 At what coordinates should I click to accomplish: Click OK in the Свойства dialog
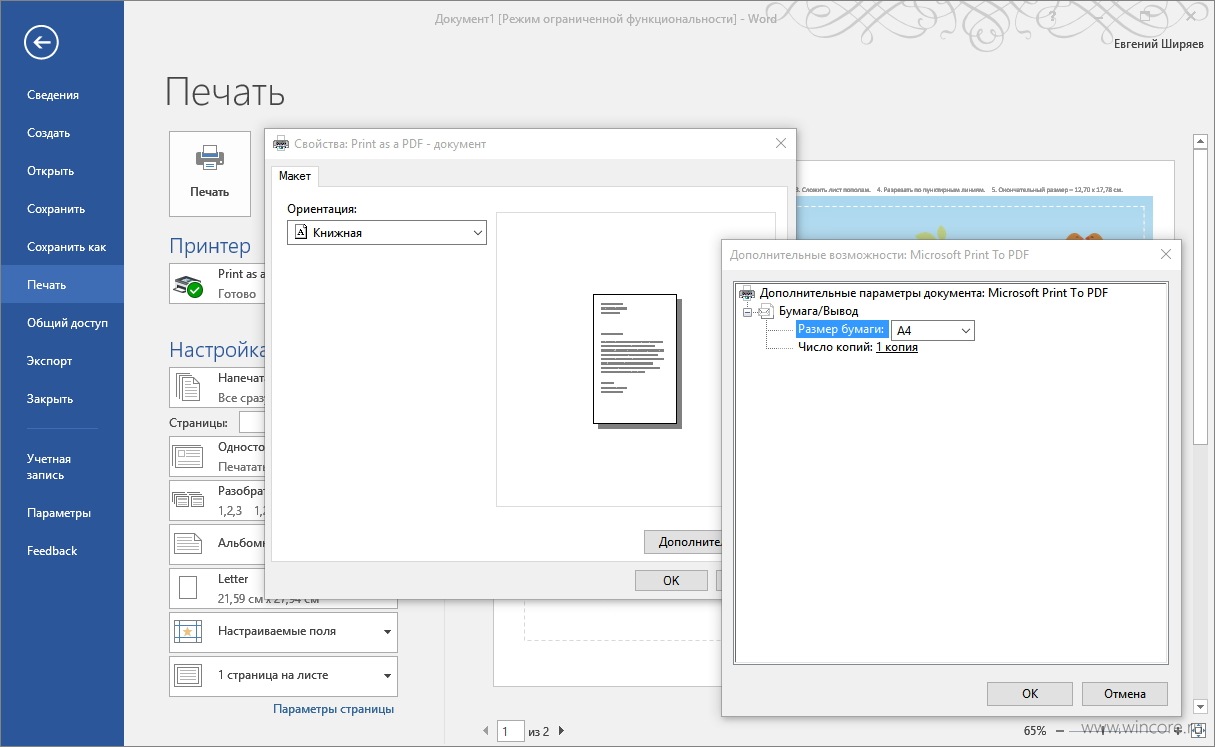pos(671,580)
